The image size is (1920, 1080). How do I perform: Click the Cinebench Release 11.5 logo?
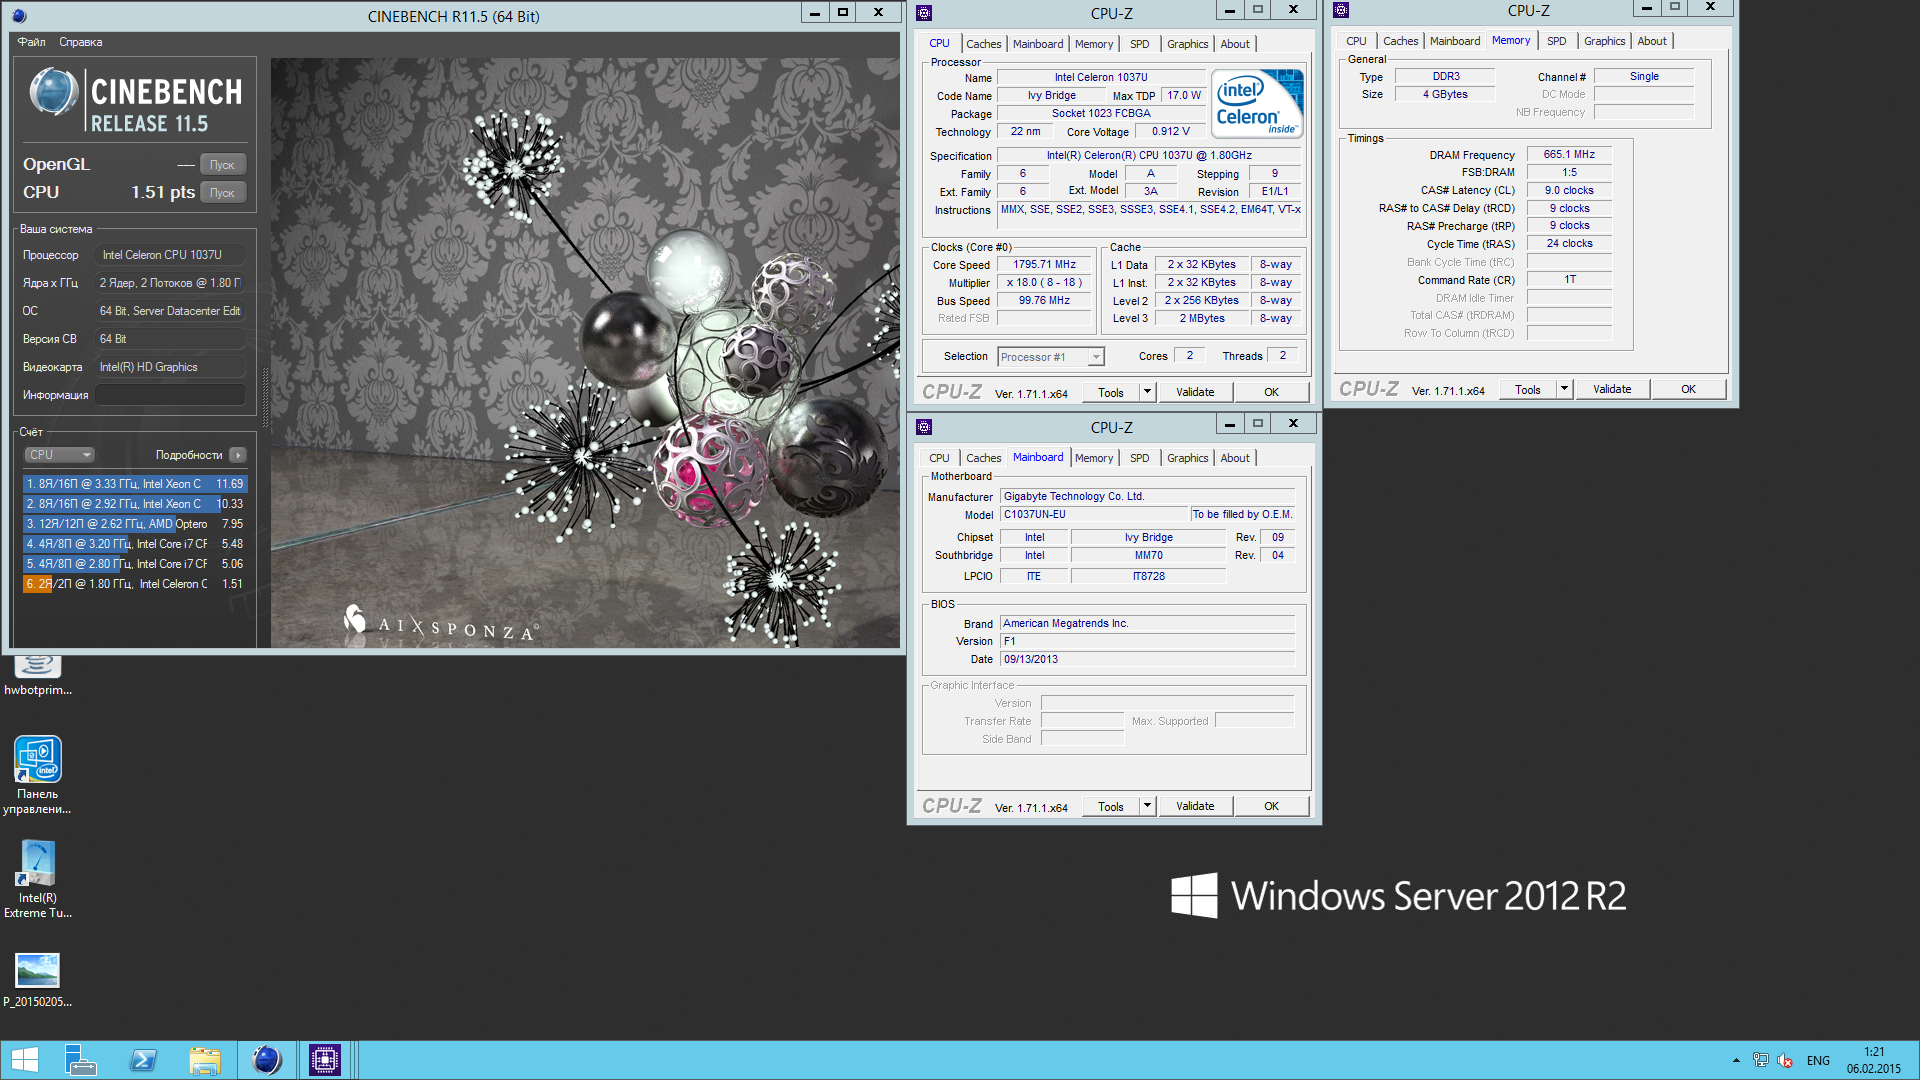coord(136,102)
